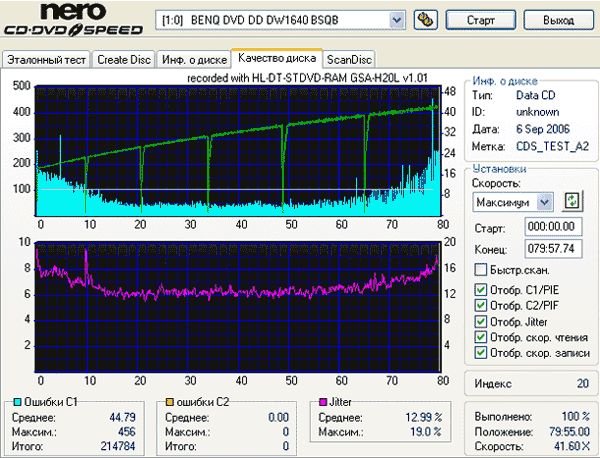Switch to the Эталонный тест tab
The image size is (600, 458).
click(46, 60)
